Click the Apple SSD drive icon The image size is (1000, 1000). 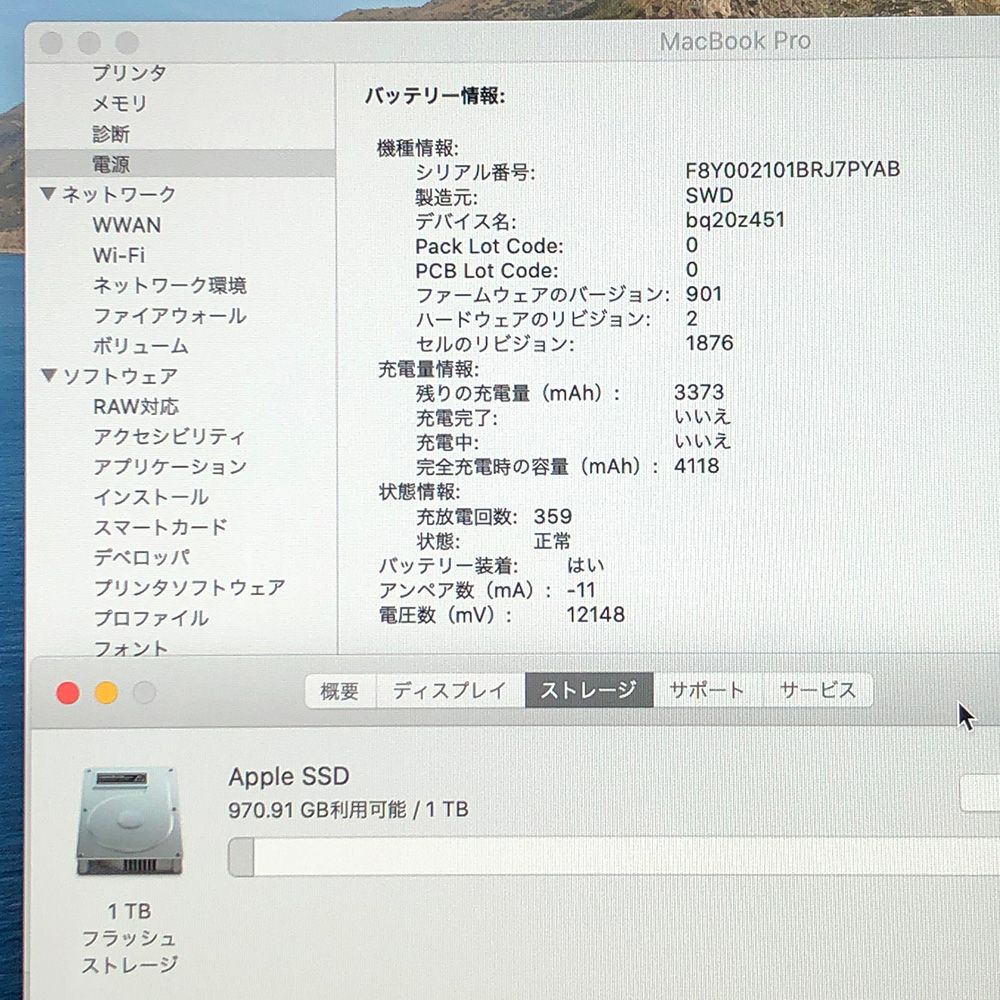[129, 821]
